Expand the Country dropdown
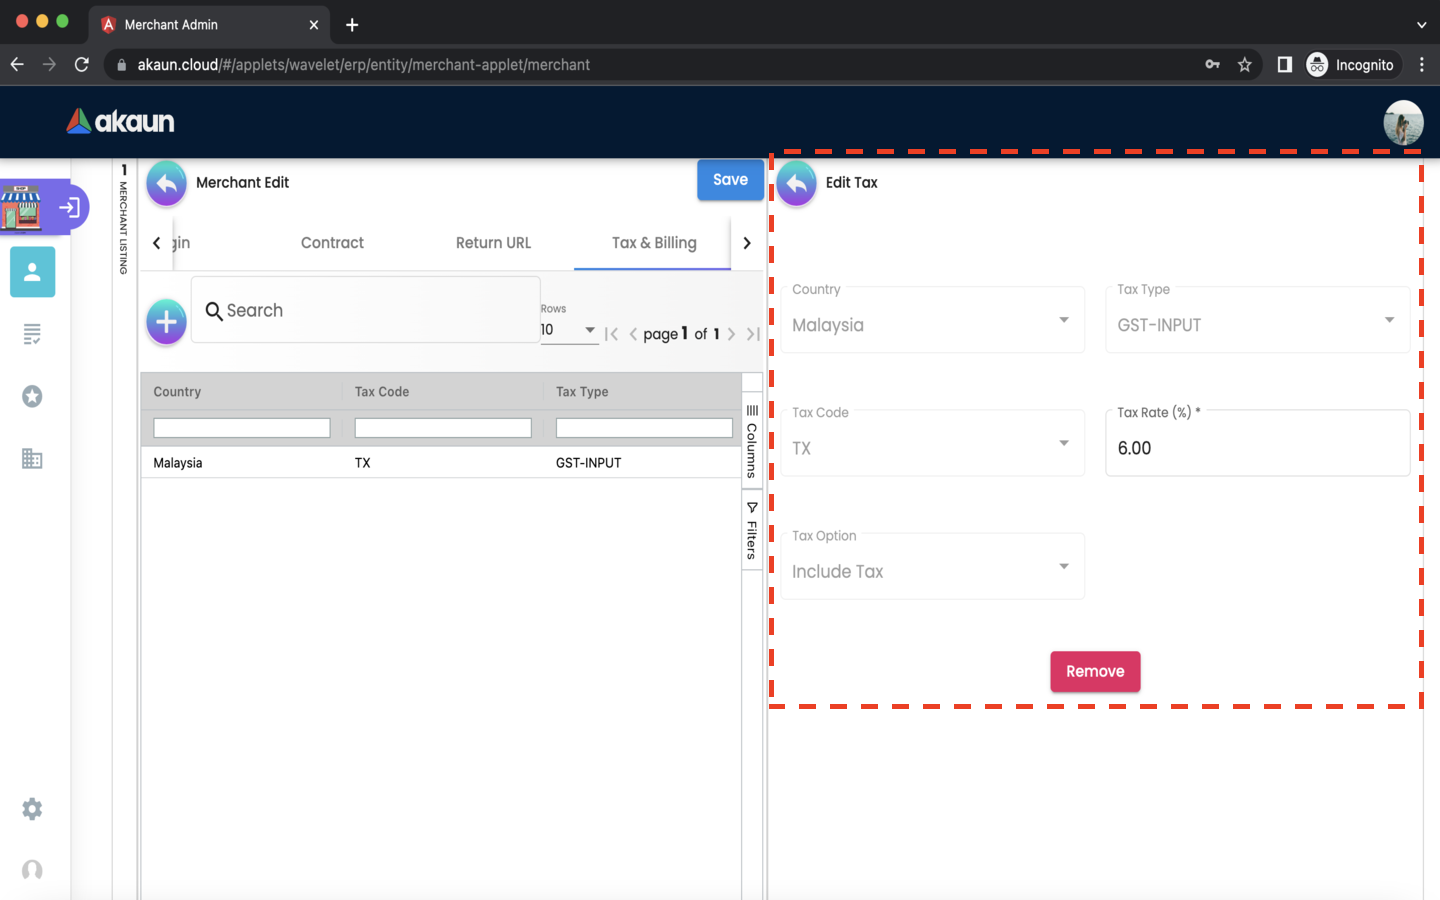Screen dimensions: 1440x900 coord(932,324)
